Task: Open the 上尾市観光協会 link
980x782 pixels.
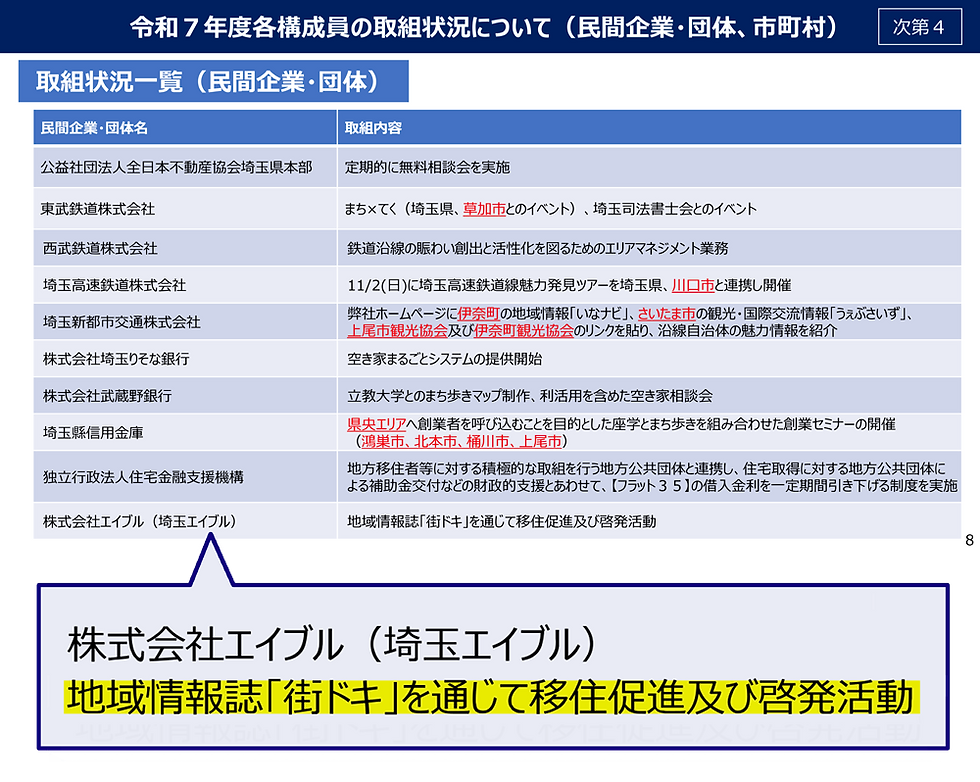Action: 398,331
